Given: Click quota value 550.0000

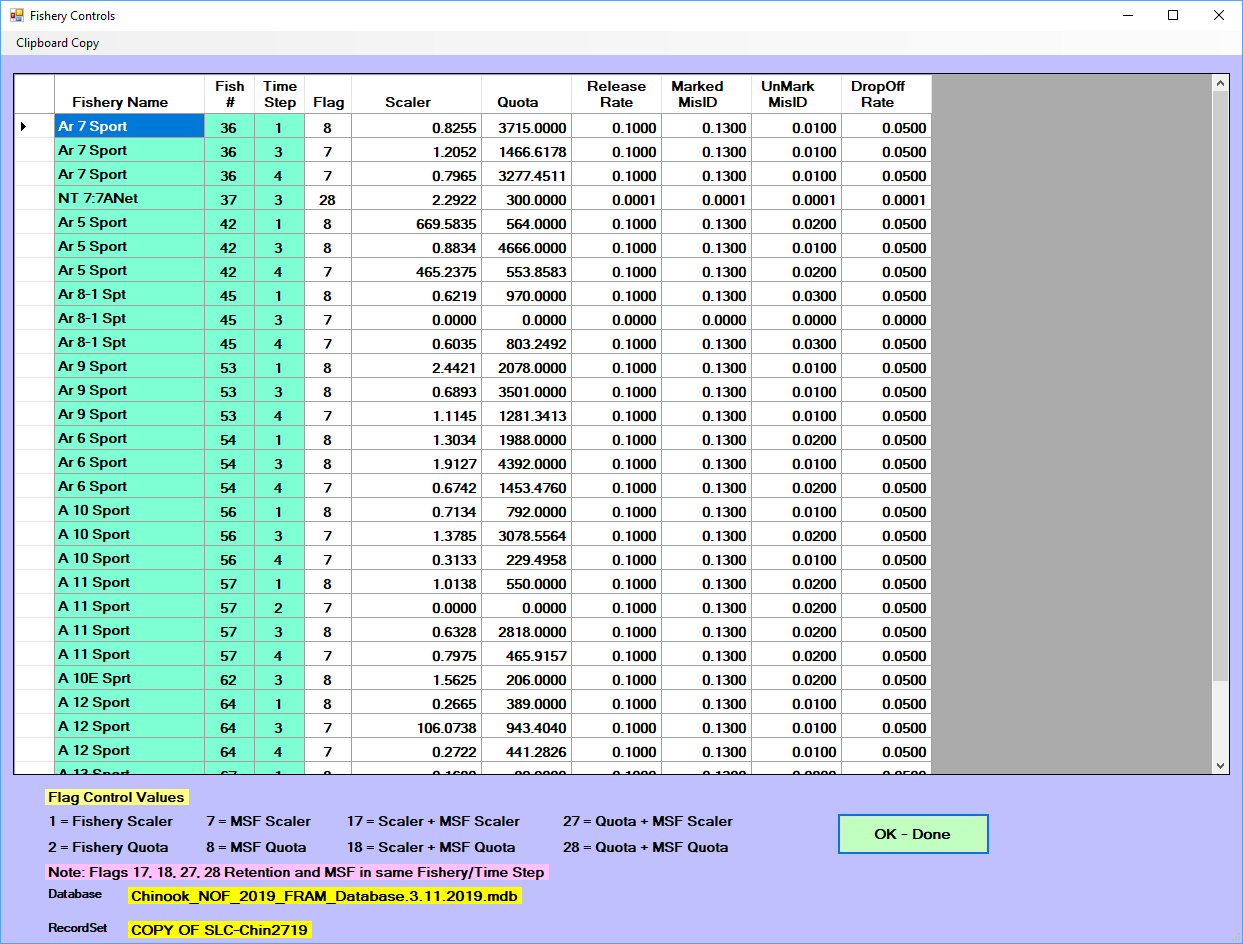Looking at the screenshot, I should tap(526, 584).
